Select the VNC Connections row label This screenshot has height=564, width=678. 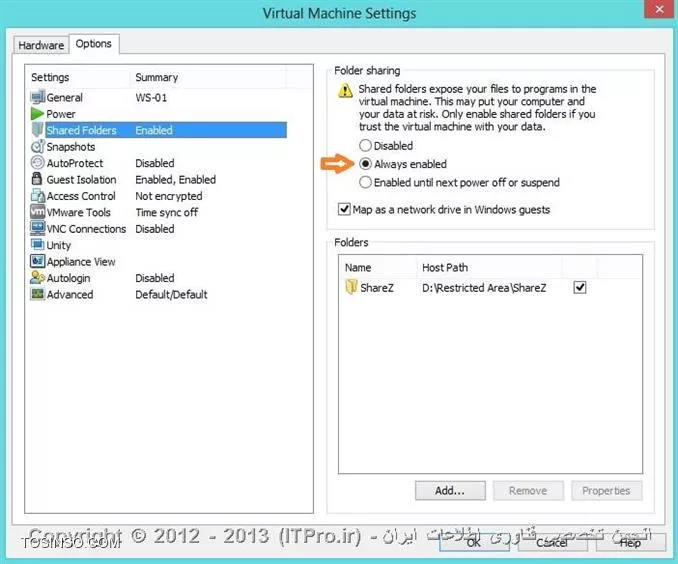pyautogui.click(x=86, y=229)
